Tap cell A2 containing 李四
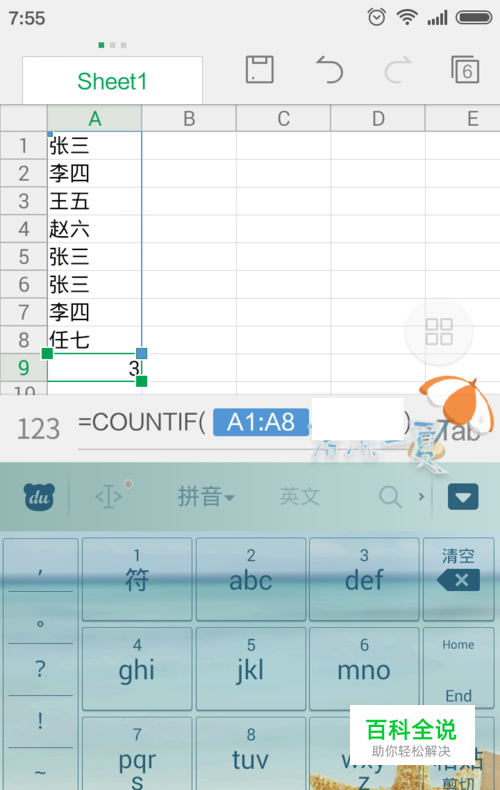This screenshot has height=790, width=500. (x=94, y=174)
